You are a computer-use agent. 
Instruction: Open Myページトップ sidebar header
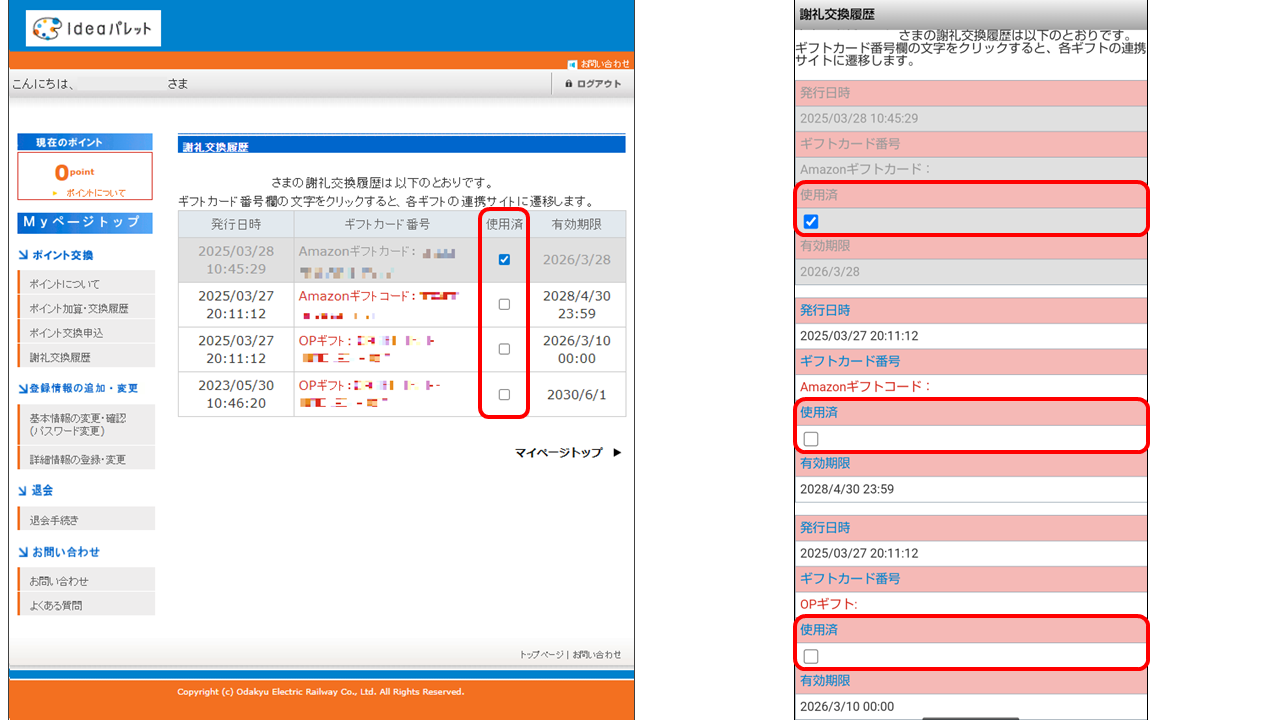pos(85,222)
